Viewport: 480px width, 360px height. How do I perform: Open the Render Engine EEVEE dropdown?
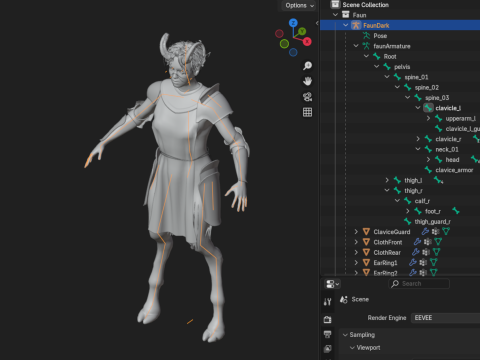445,318
